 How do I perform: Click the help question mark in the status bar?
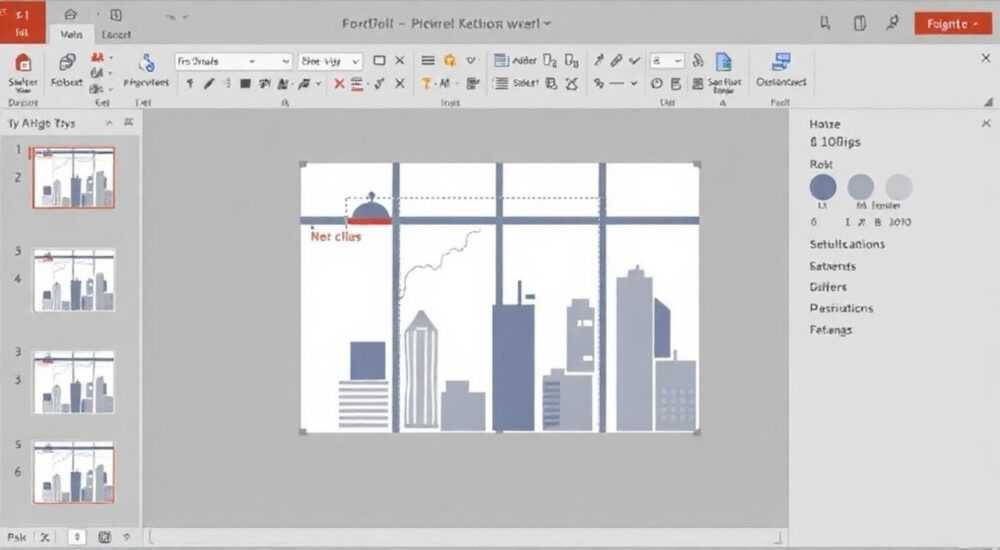click(127, 537)
